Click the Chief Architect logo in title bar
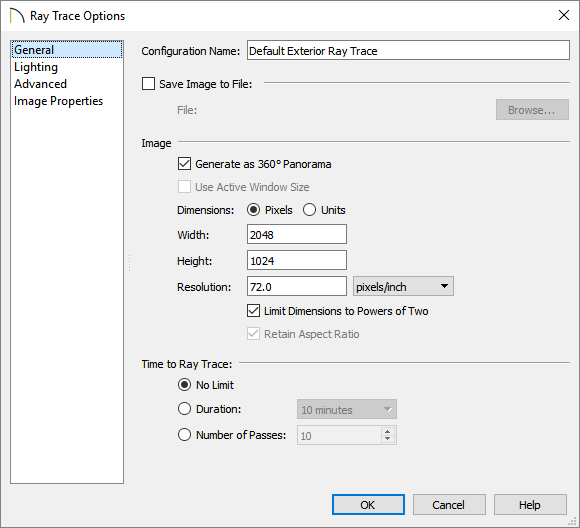 17,16
